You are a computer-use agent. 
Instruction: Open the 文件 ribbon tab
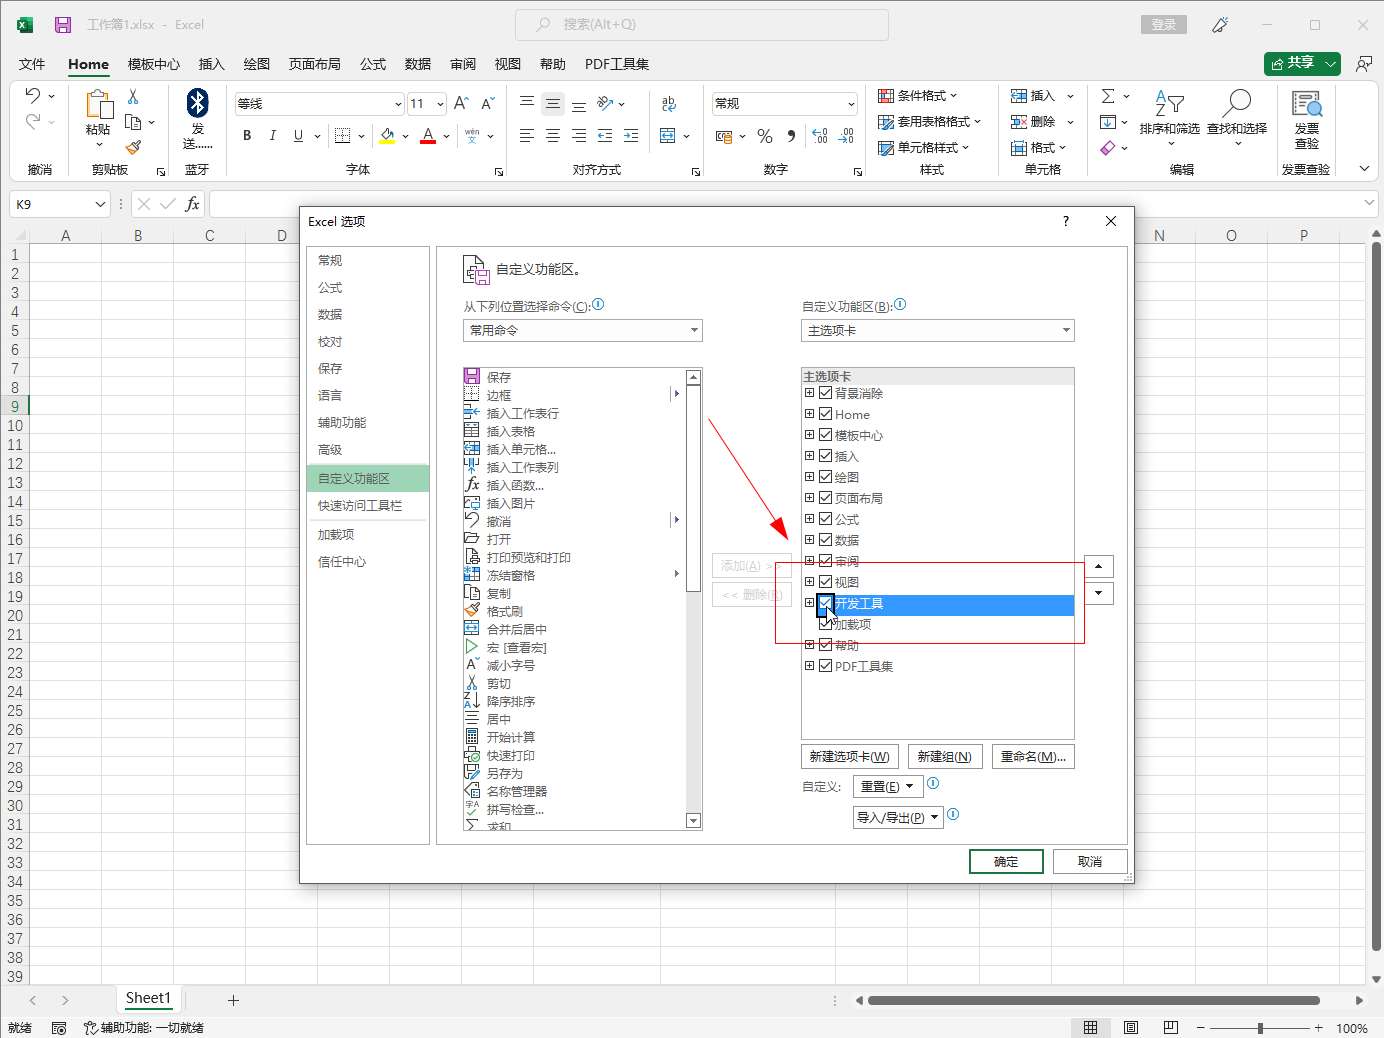32,64
